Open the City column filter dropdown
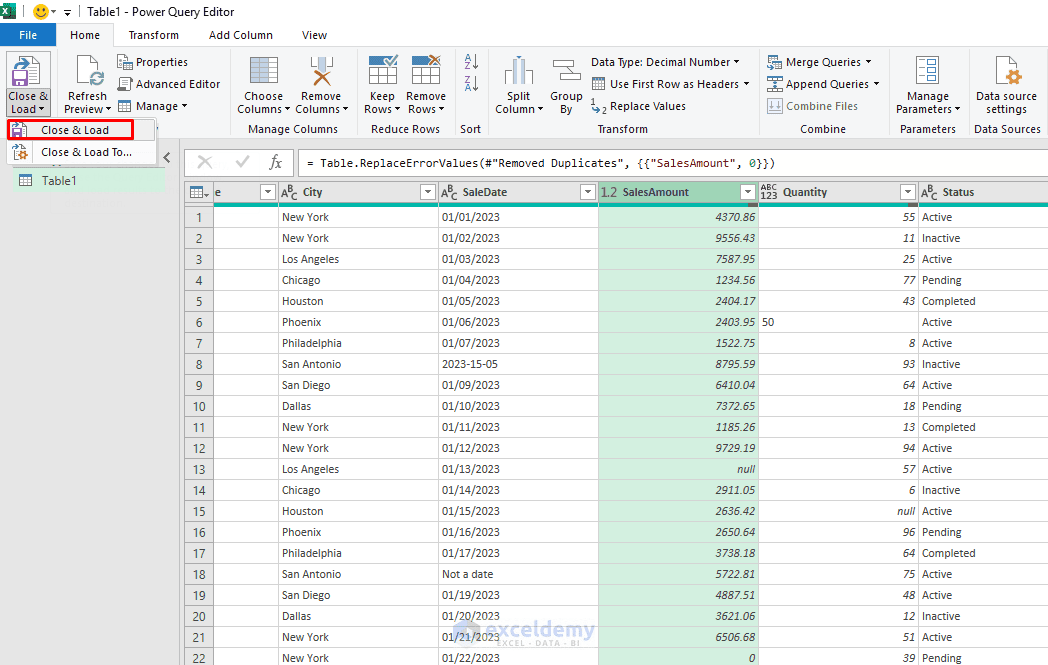This screenshot has width=1048, height=665. tap(428, 192)
